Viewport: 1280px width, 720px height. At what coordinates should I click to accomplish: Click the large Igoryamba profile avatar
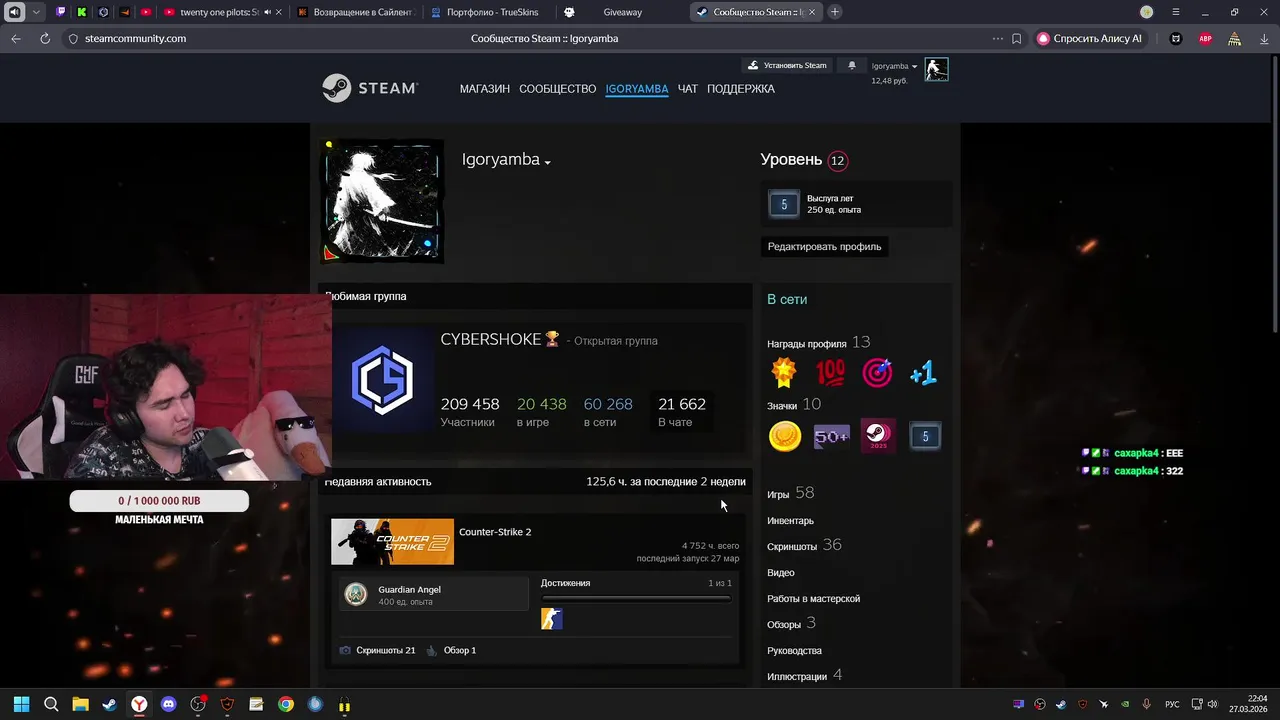coord(381,200)
